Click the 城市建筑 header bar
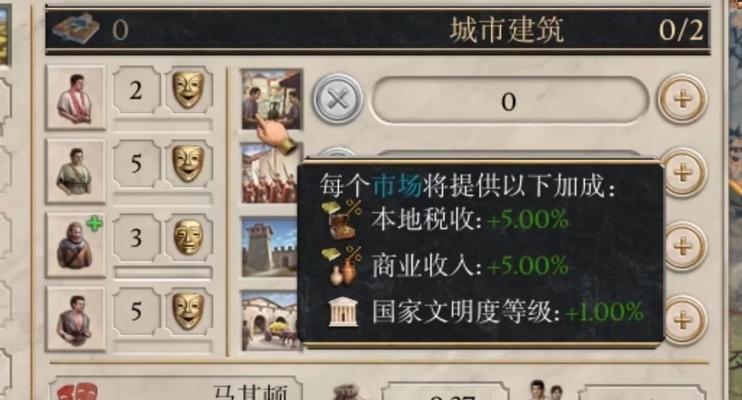Viewport: 742px width, 400px height. pyautogui.click(x=378, y=30)
